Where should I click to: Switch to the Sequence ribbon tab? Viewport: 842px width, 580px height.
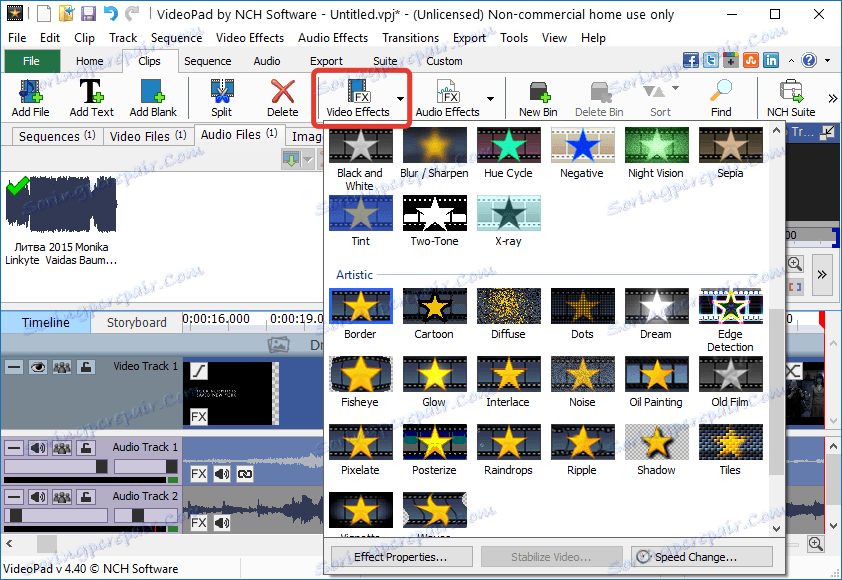tap(207, 61)
